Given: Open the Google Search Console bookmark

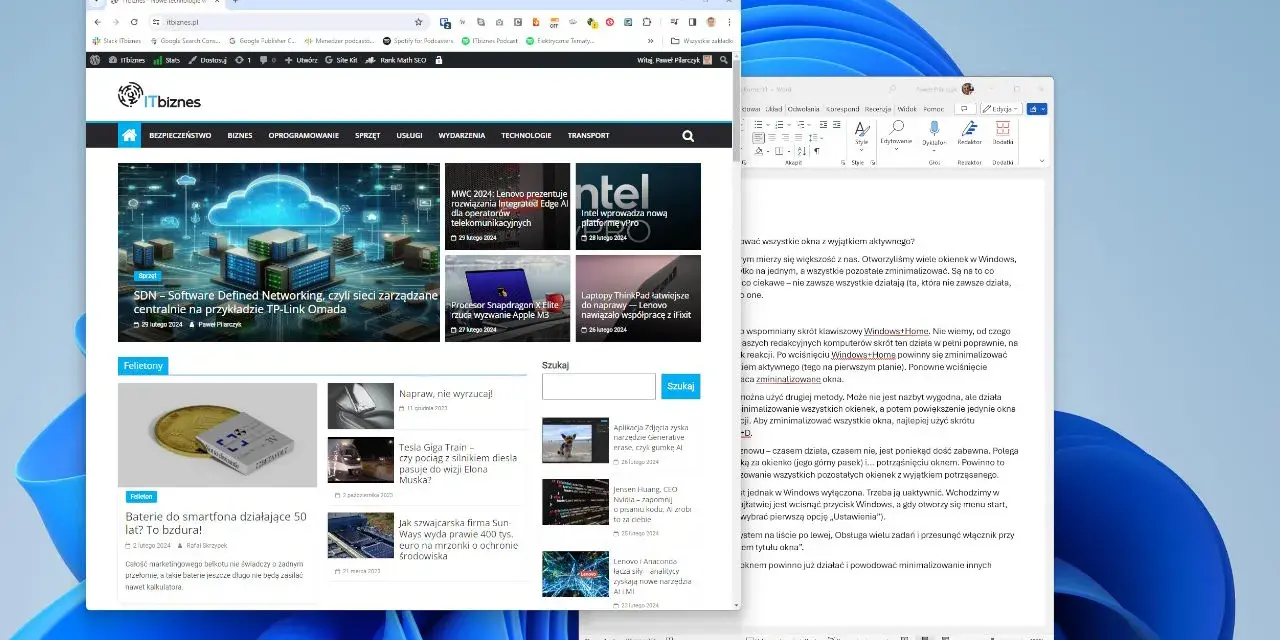Looking at the screenshot, I should [185, 41].
